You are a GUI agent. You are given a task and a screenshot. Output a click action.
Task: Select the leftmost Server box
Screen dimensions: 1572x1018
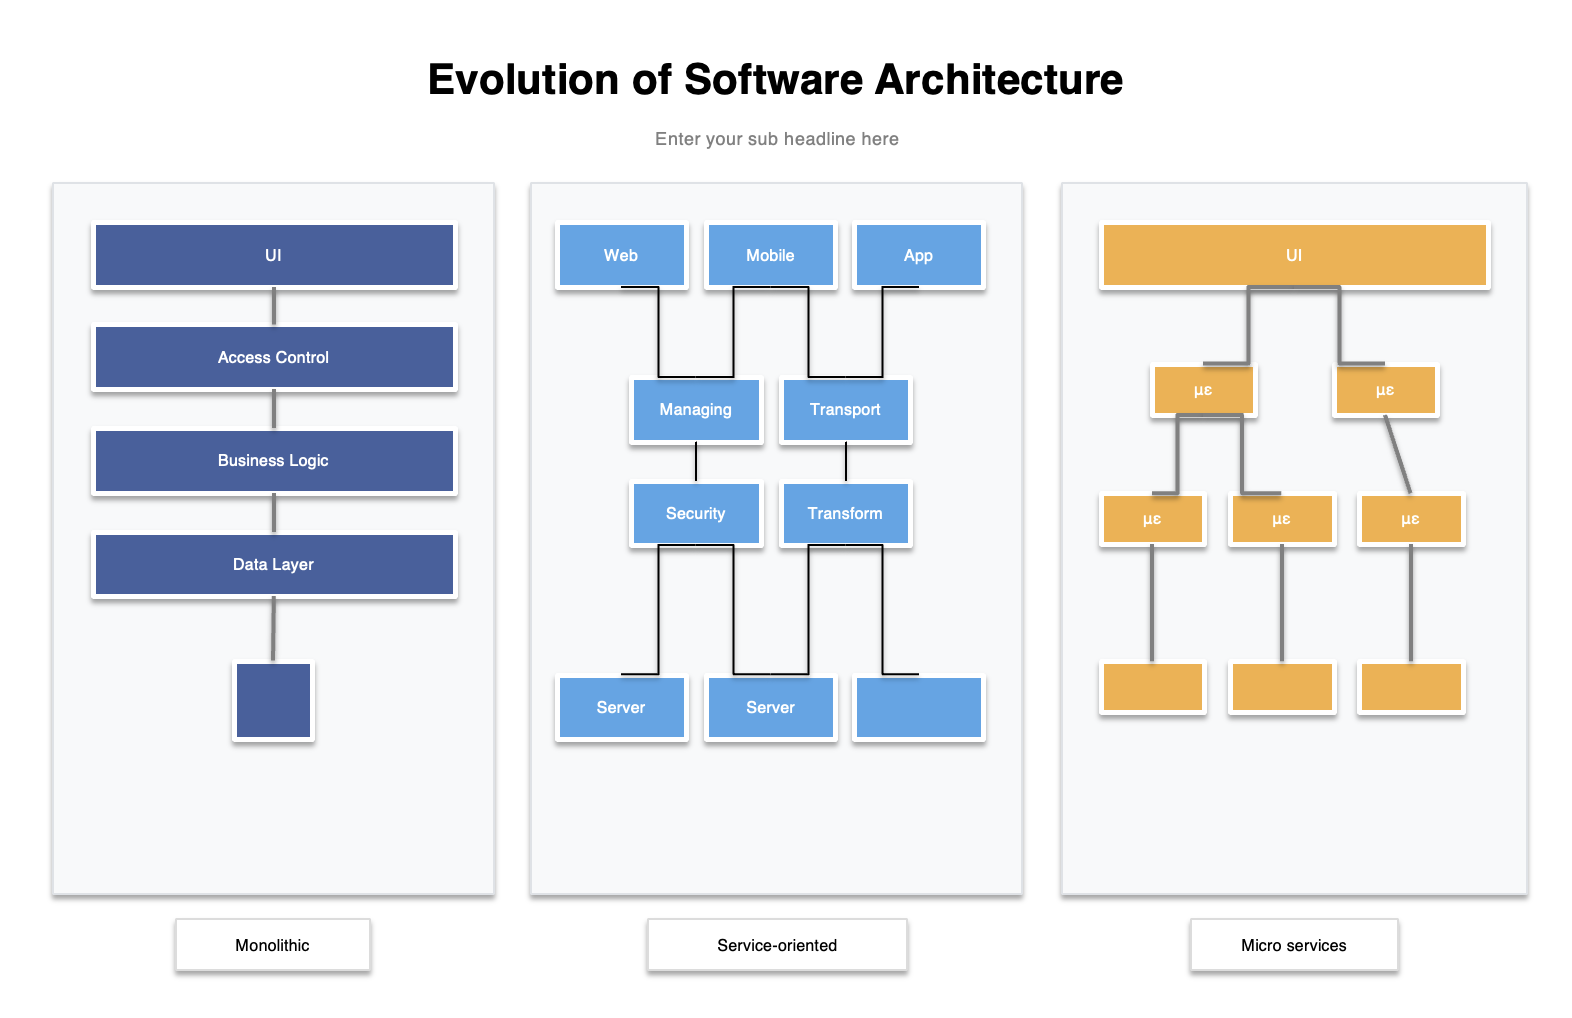tap(621, 707)
